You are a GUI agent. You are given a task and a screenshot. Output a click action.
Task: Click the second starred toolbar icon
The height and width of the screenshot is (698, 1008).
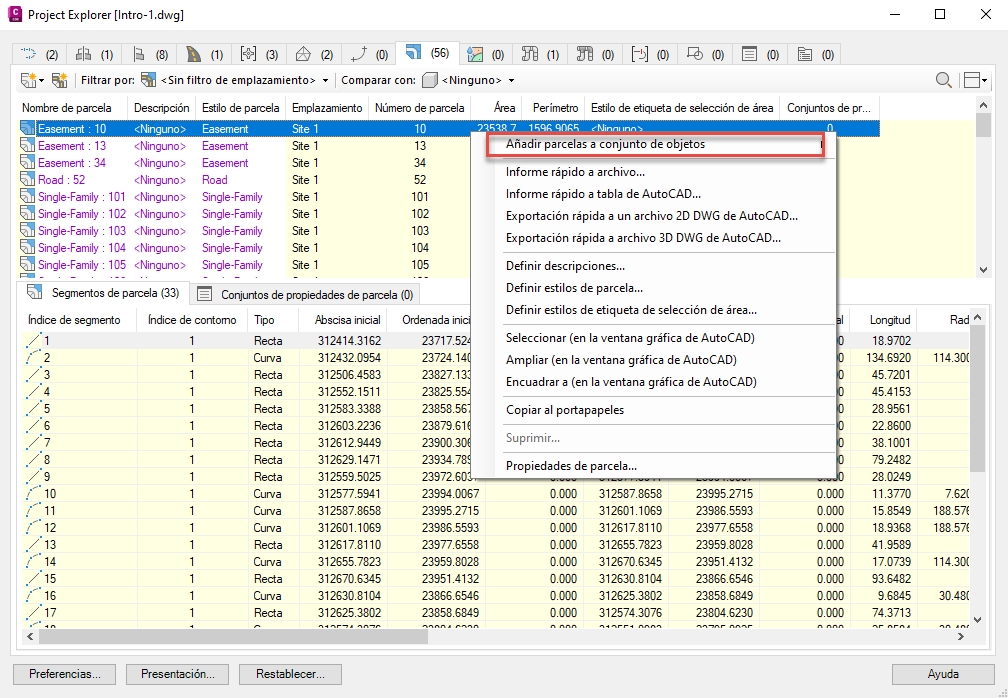pos(60,80)
